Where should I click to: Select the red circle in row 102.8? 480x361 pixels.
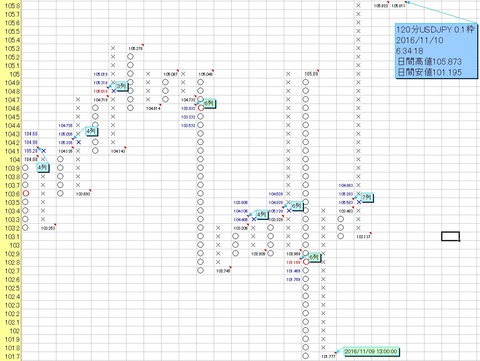pos(306,262)
